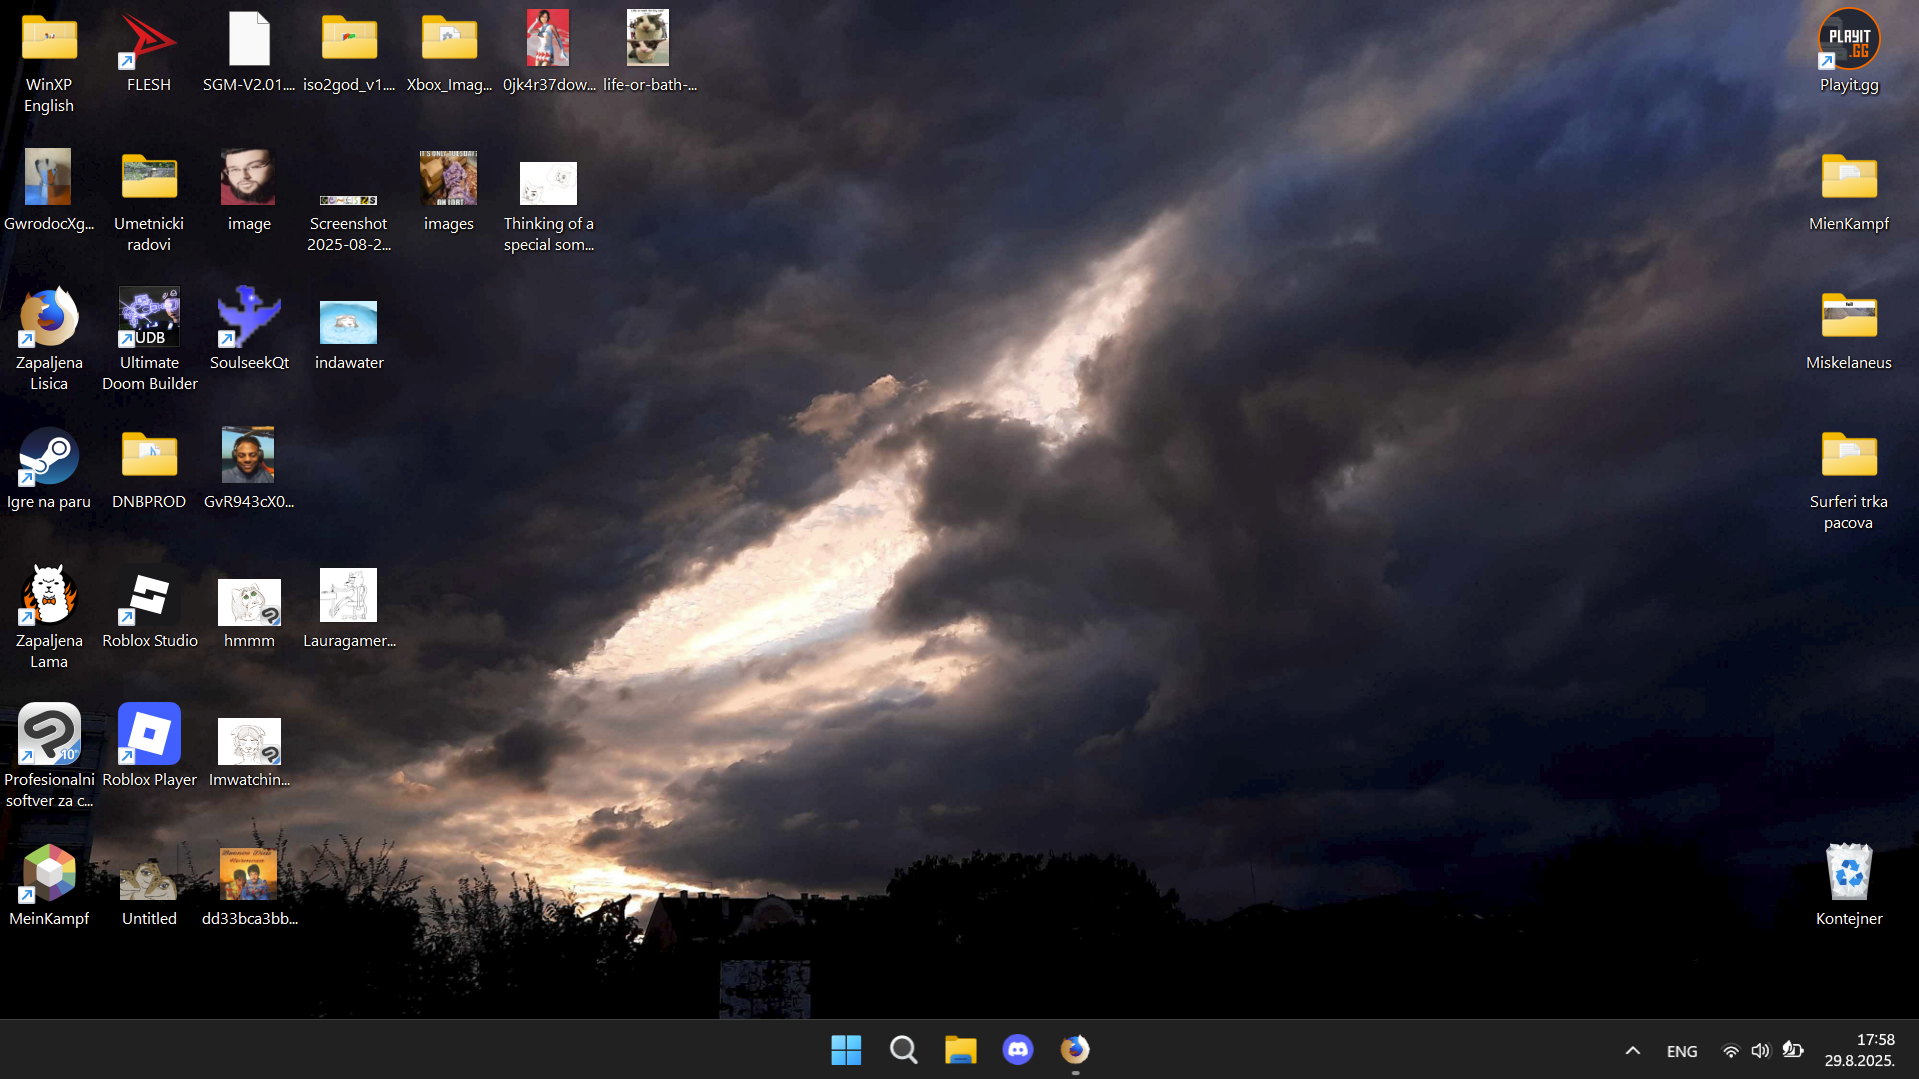The width and height of the screenshot is (1919, 1079).
Task: Select the DNBPROD folder
Action: click(x=149, y=458)
